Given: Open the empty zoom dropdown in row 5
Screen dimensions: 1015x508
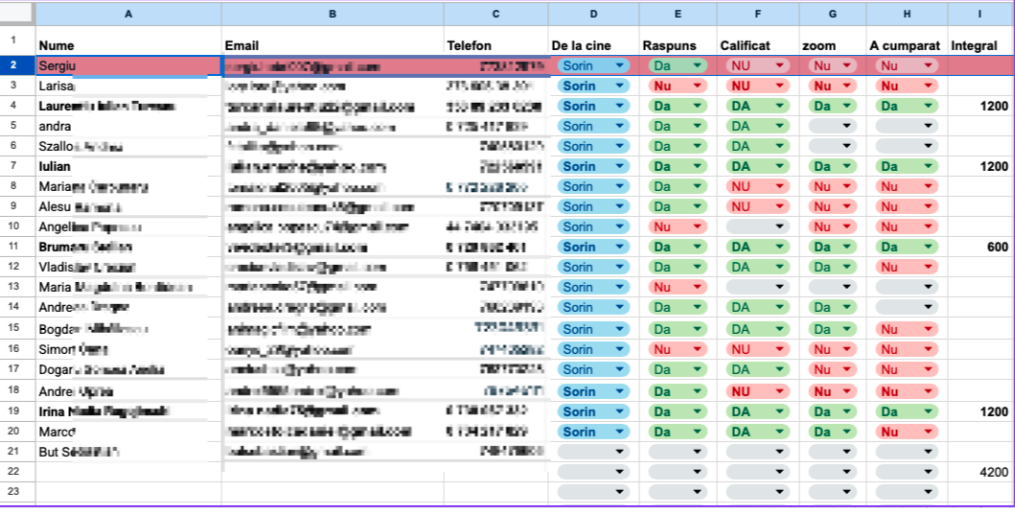Looking at the screenshot, I should pyautogui.click(x=848, y=126).
